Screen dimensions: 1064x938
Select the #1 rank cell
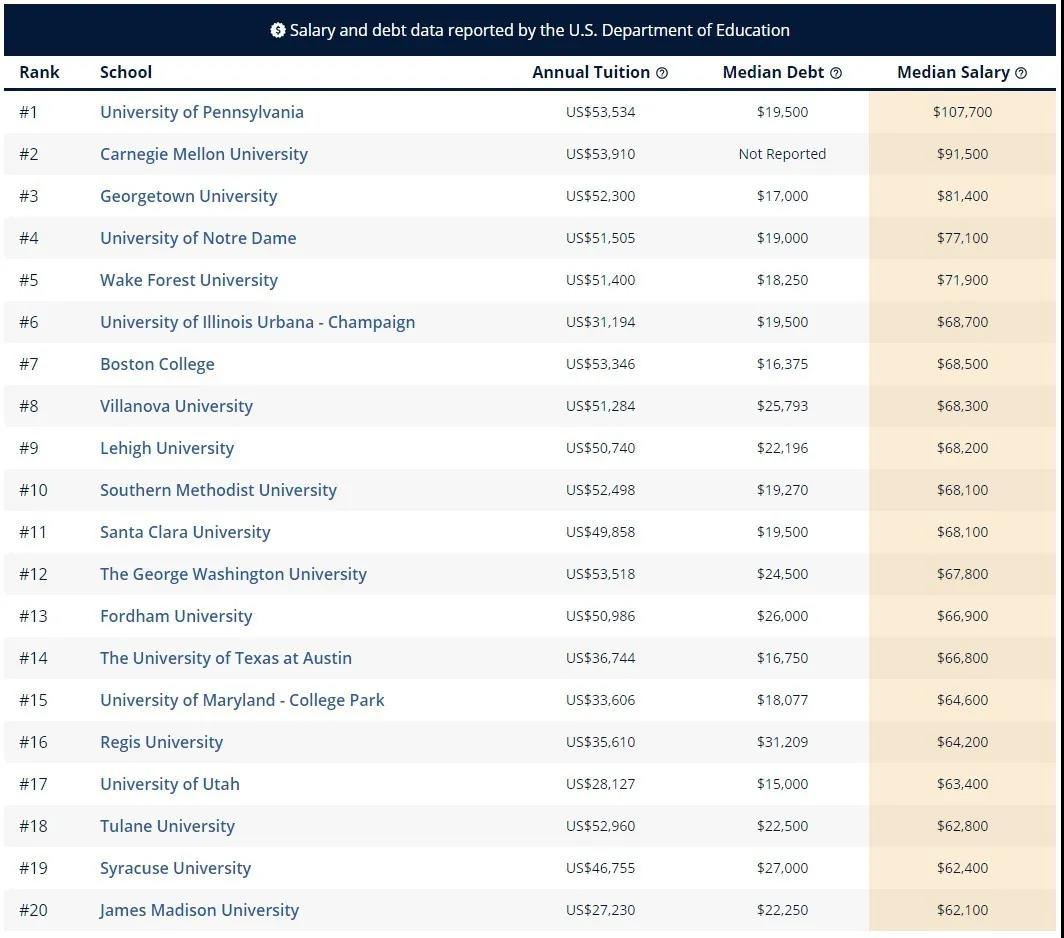[x=28, y=112]
